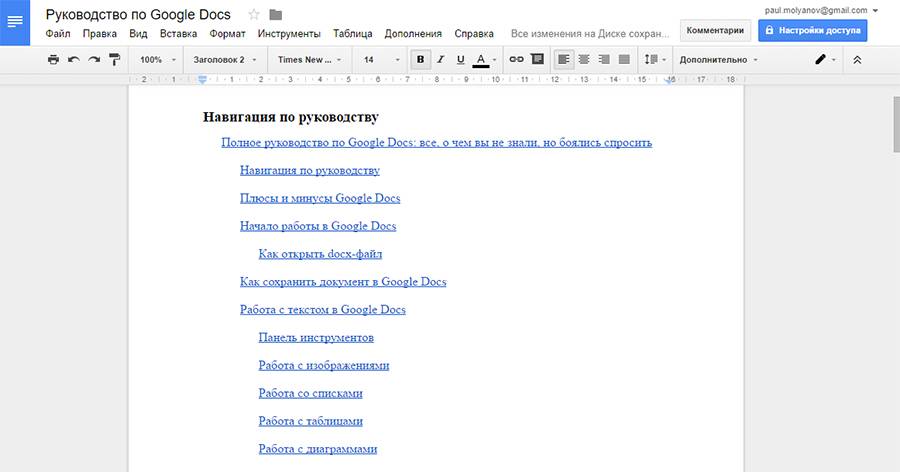Click the Redo arrow icon
Viewport: 900px width, 472px height.
pyautogui.click(x=94, y=60)
